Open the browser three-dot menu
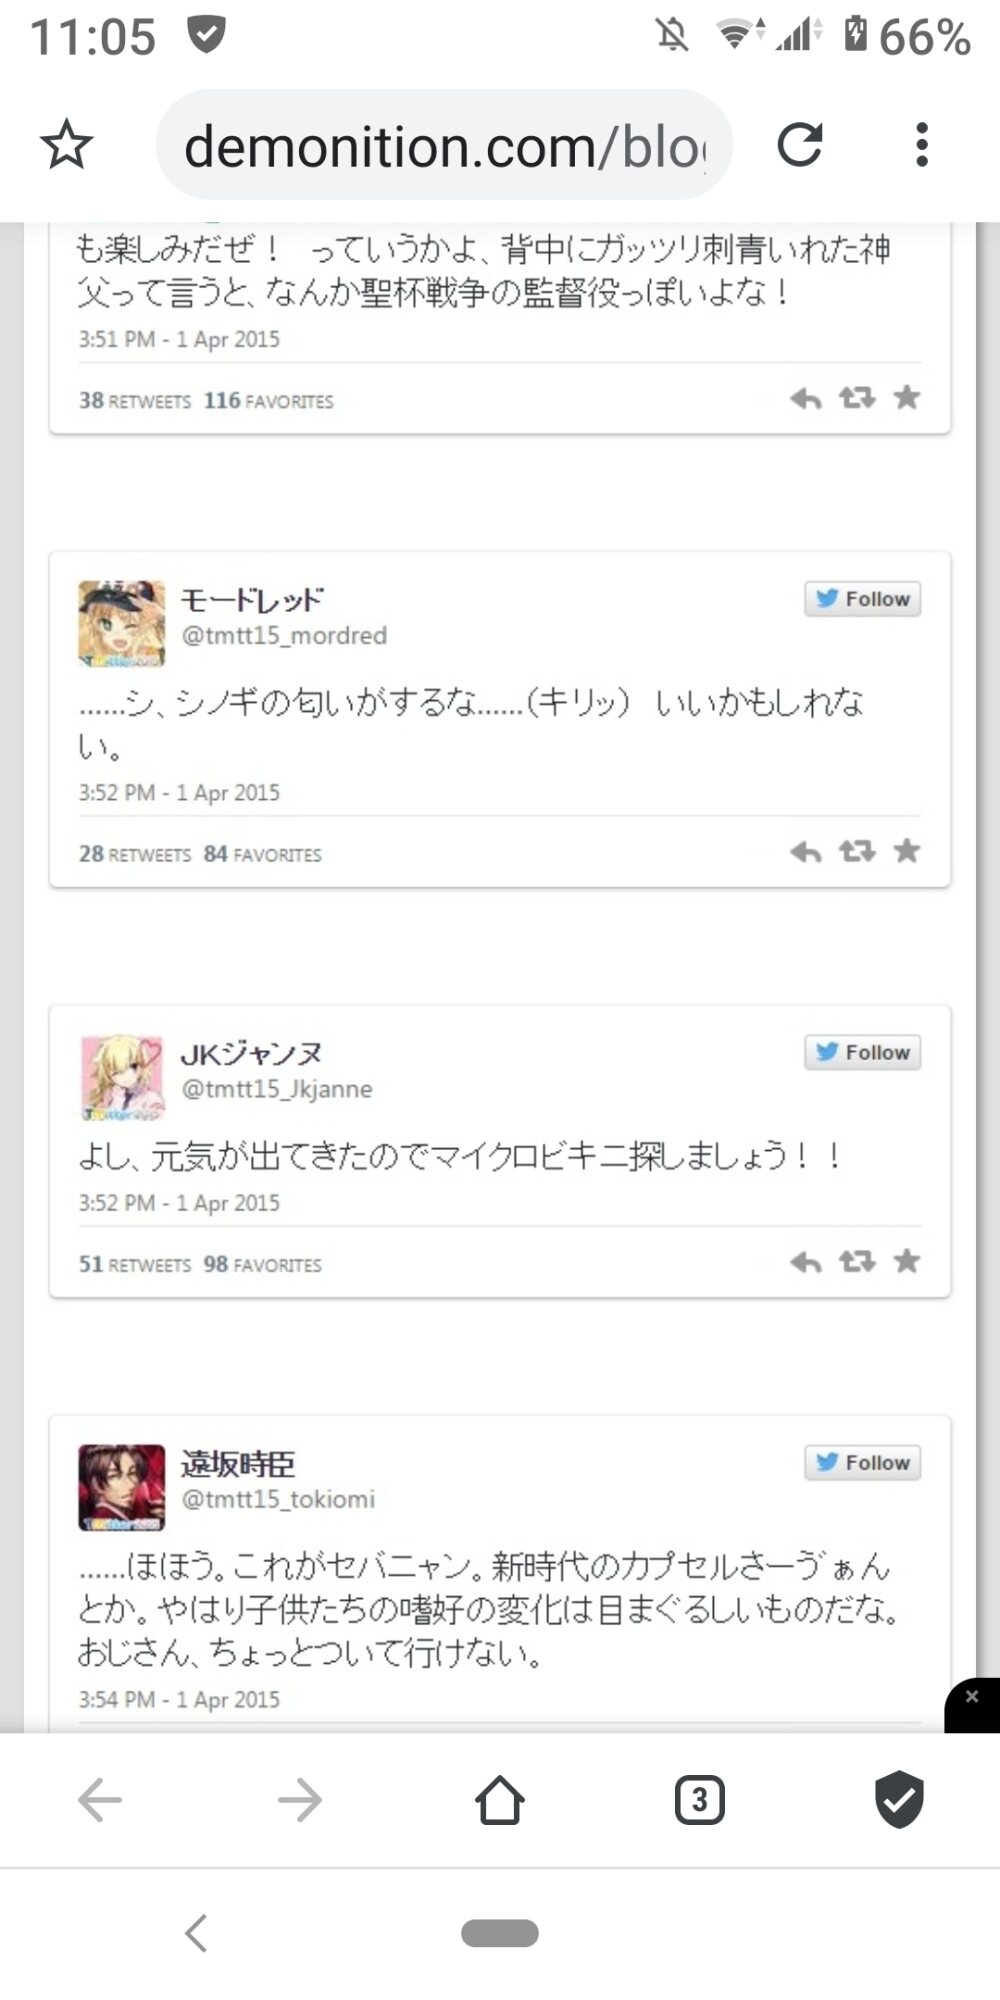Image resolution: width=1000 pixels, height=2000 pixels. pyautogui.click(x=922, y=144)
